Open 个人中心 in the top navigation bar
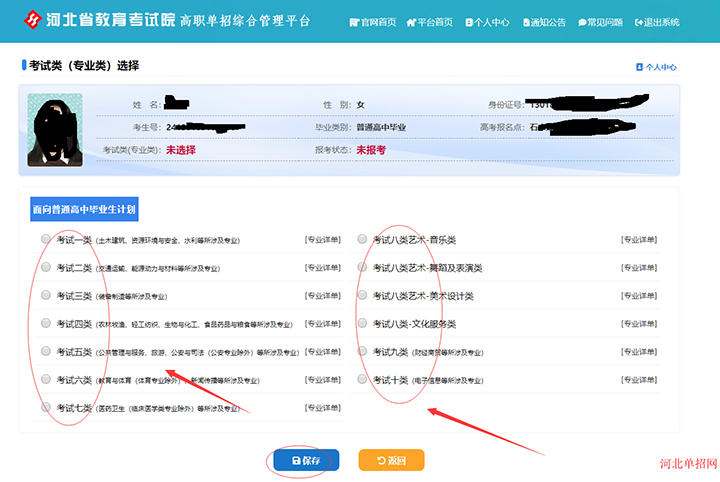Viewport: 720px width, 482px height. [488, 22]
